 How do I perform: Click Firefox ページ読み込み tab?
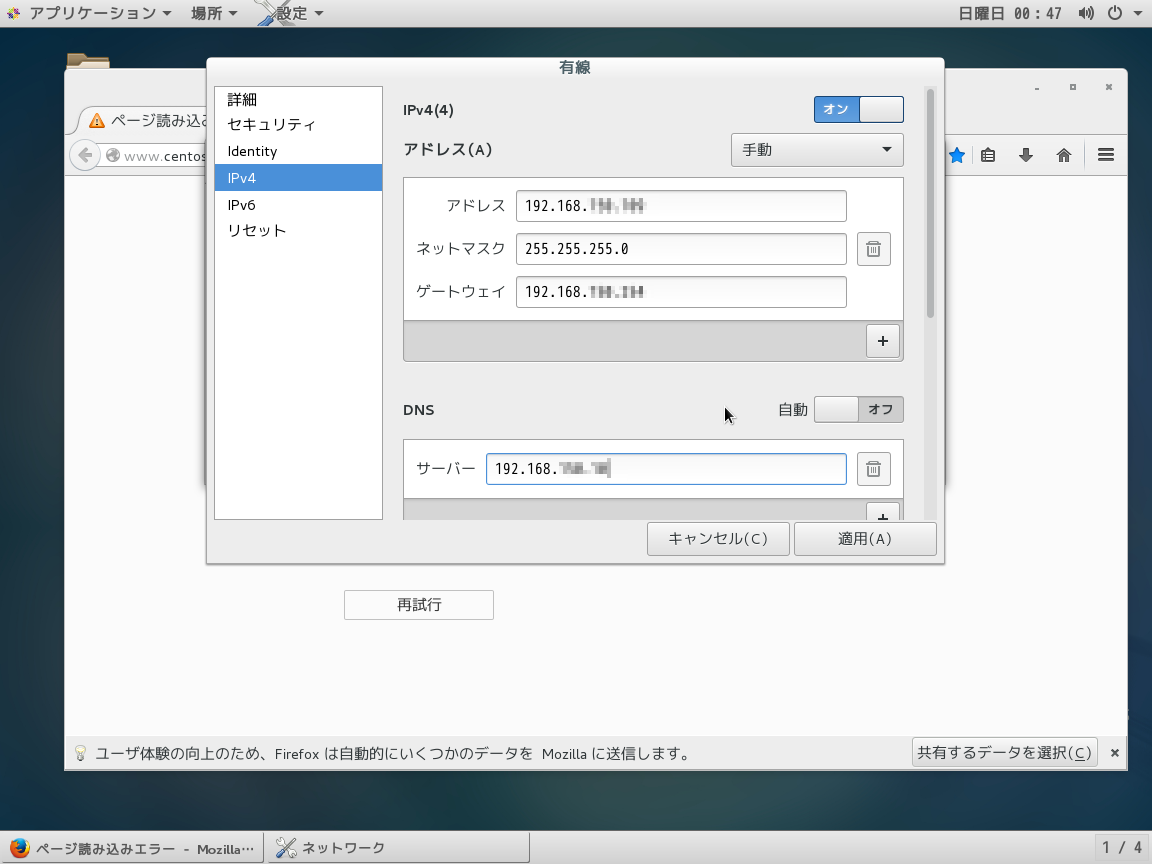point(143,120)
